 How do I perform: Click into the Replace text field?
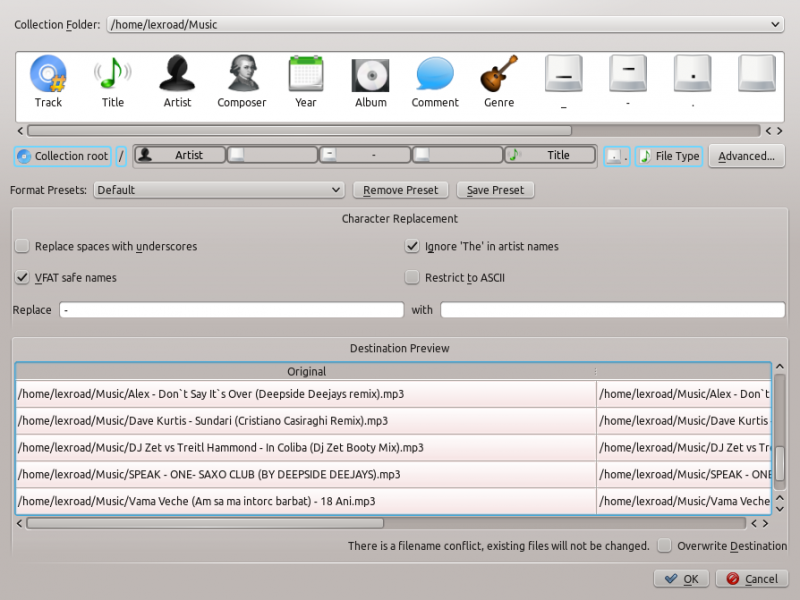[x=231, y=310]
